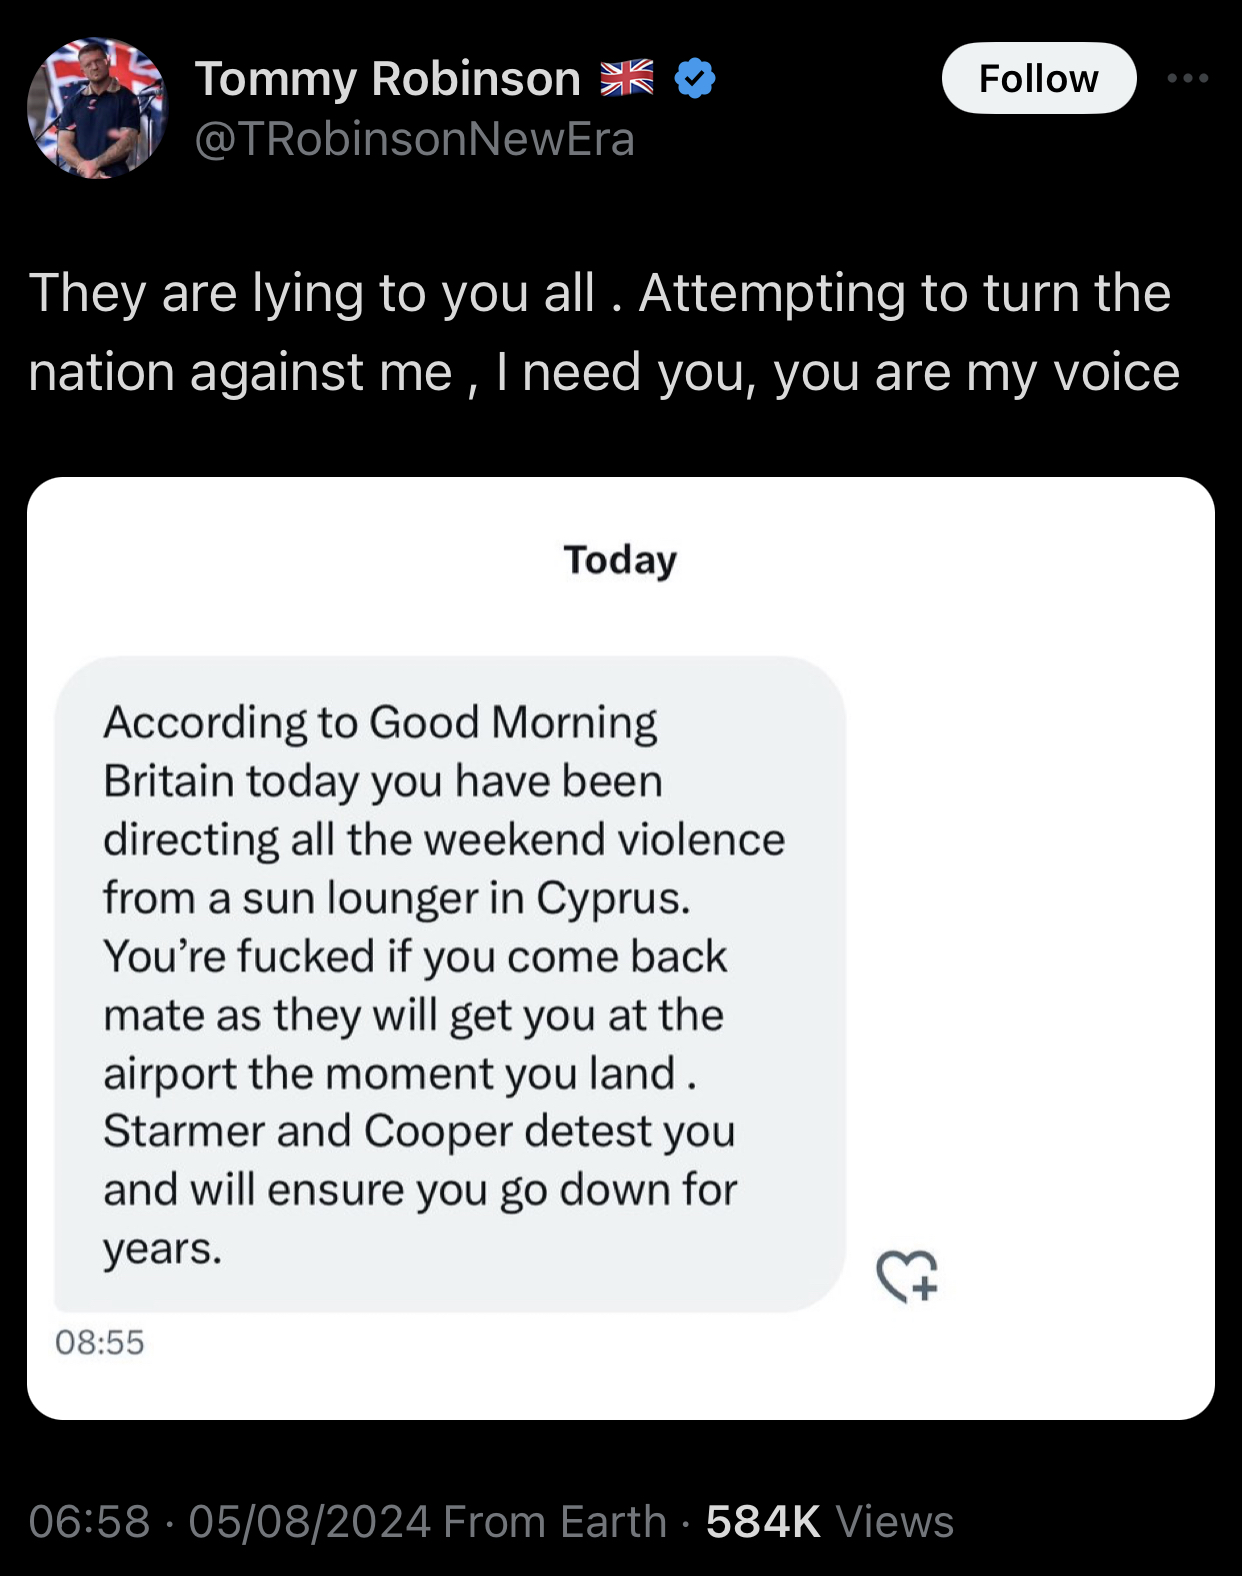Click the 08:55 message time stamp
Screen dimensions: 1242x1576
(x=100, y=1342)
